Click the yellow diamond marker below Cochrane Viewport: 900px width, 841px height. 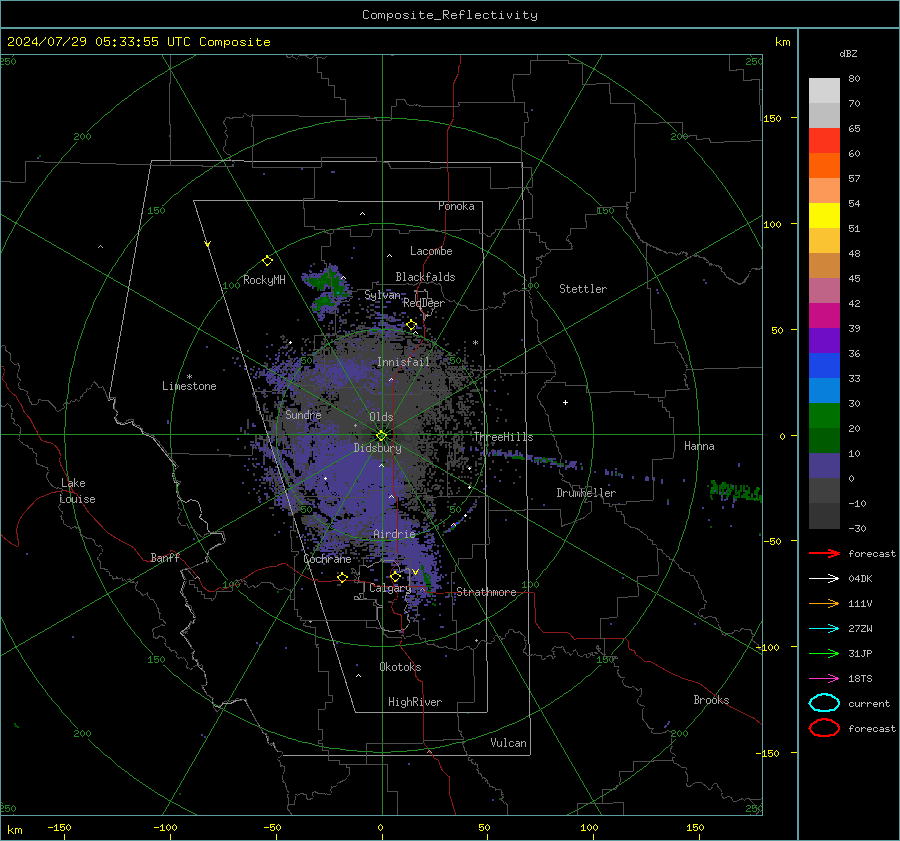click(342, 577)
